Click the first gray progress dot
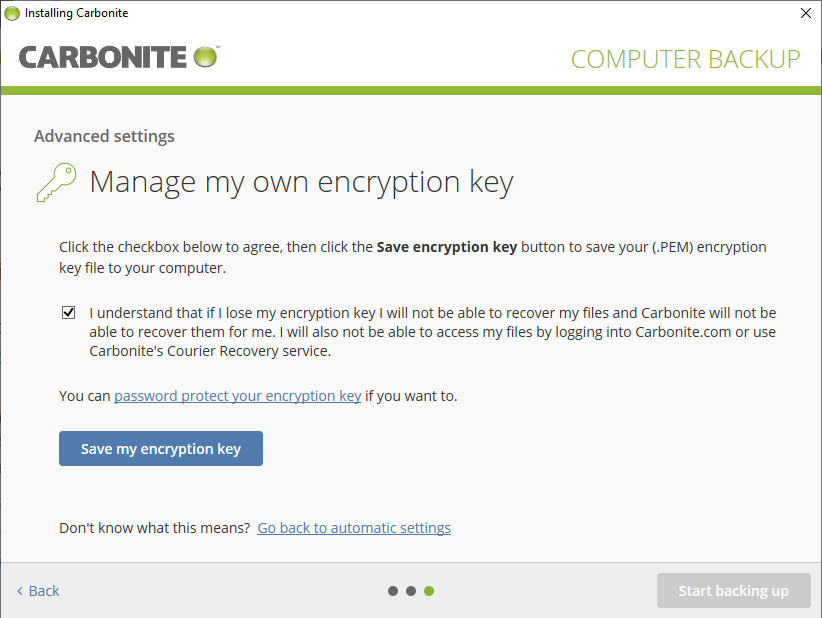Screen dimensions: 822x618 (x=393, y=591)
